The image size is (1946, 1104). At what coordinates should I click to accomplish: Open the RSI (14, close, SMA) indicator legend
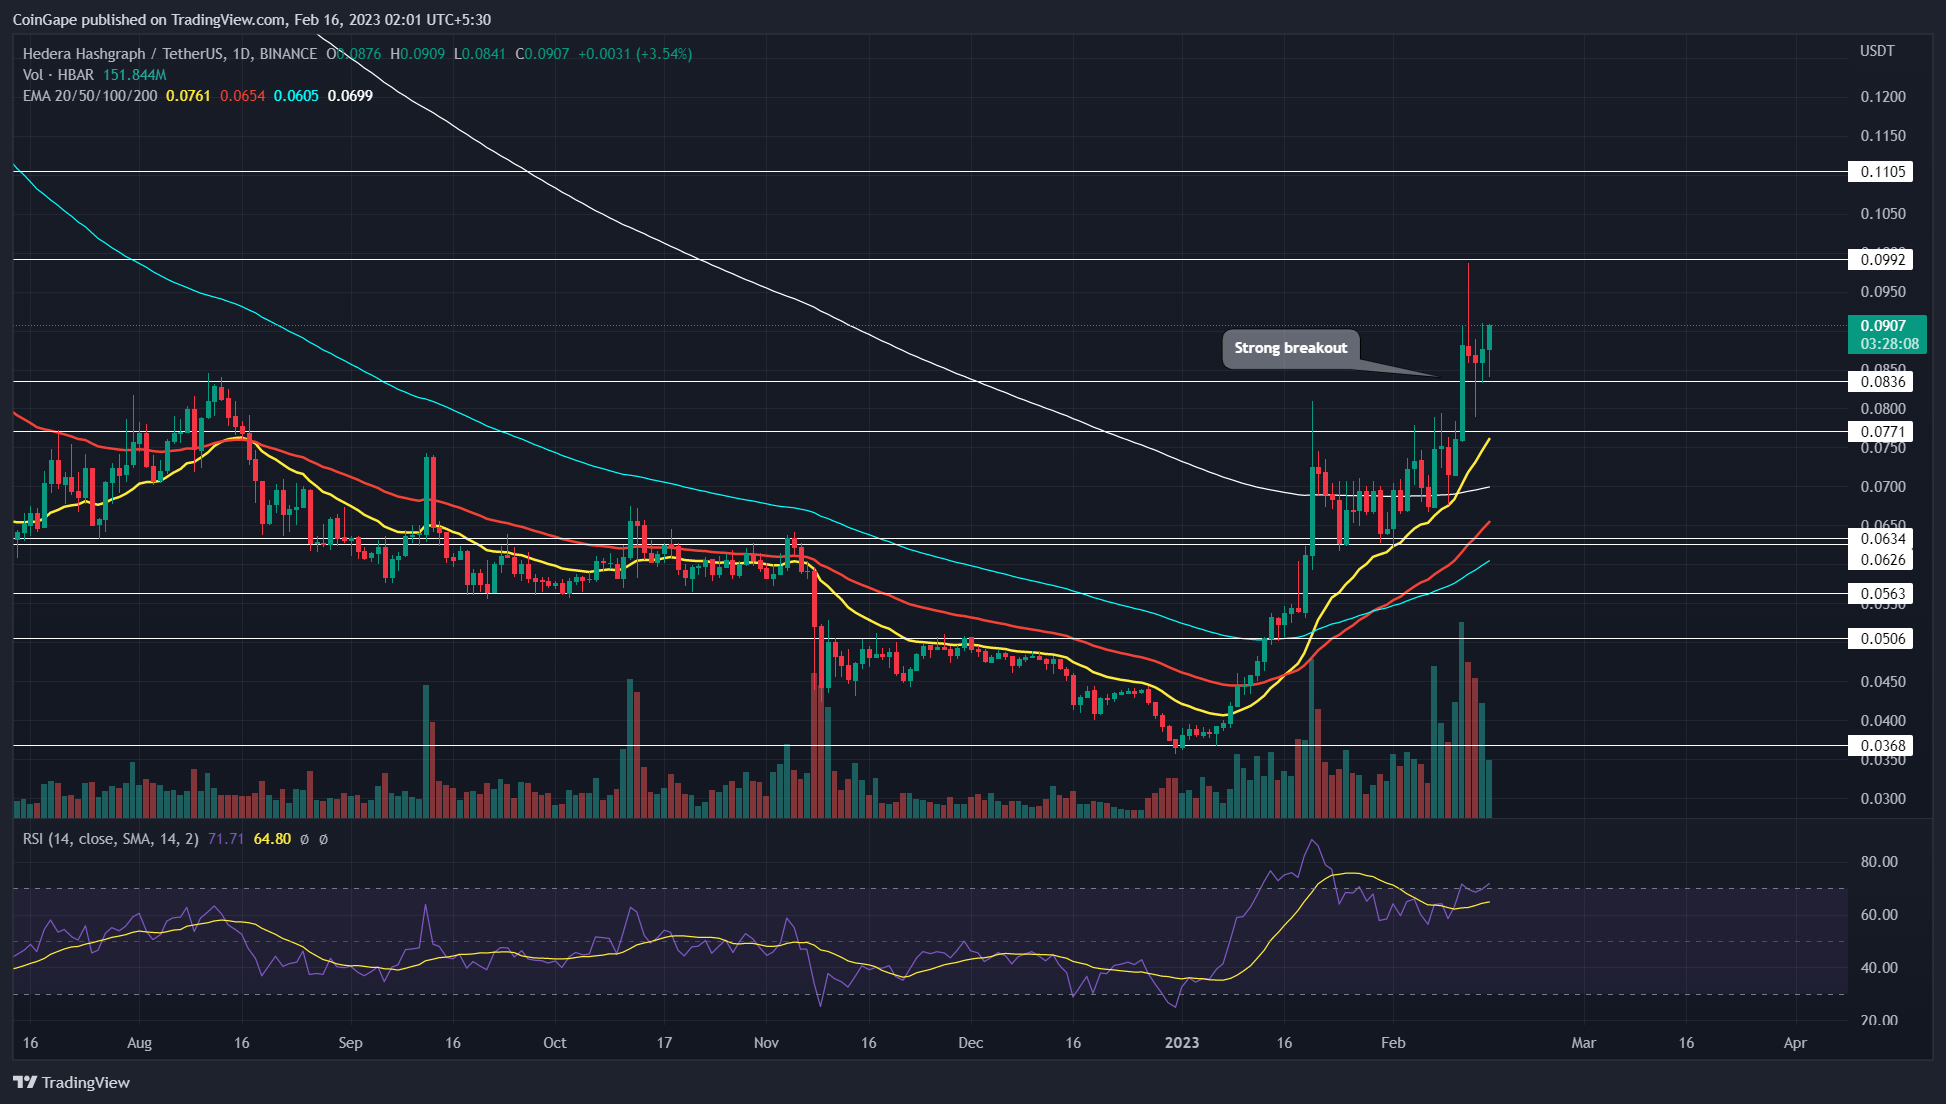click(x=110, y=839)
